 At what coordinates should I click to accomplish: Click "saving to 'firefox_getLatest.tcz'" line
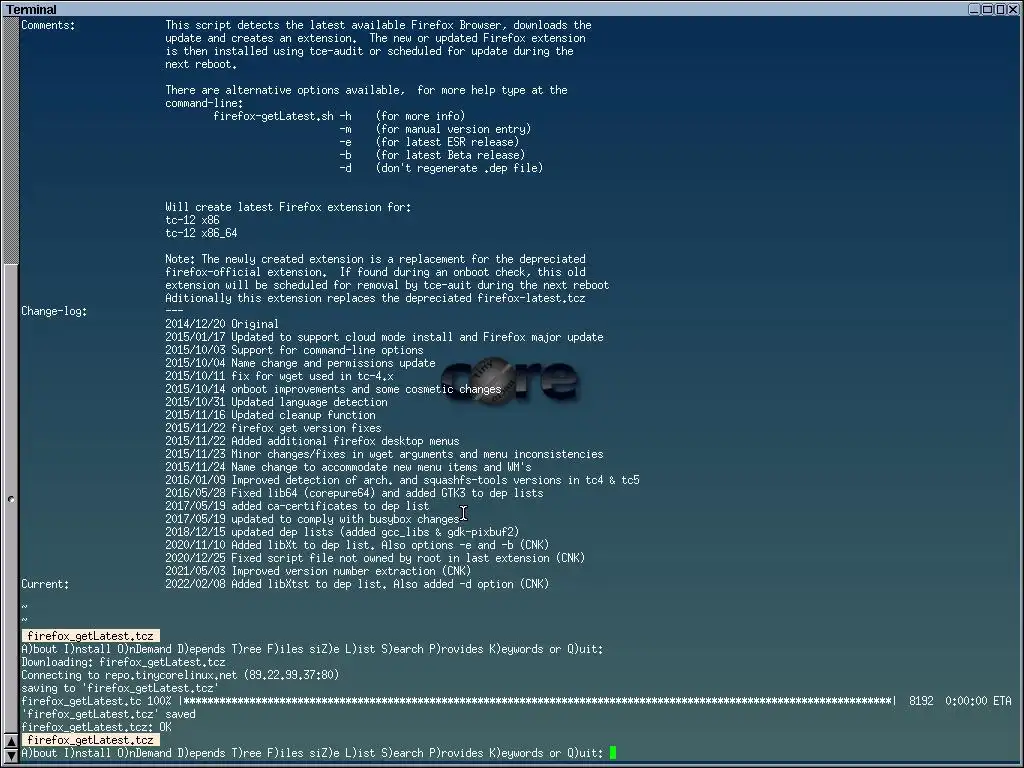pyautogui.click(x=120, y=688)
